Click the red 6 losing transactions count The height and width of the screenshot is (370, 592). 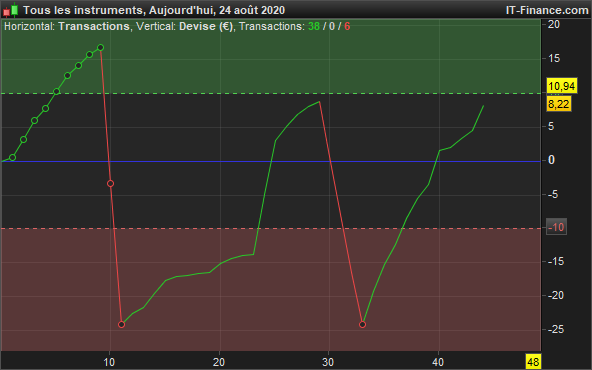click(347, 26)
